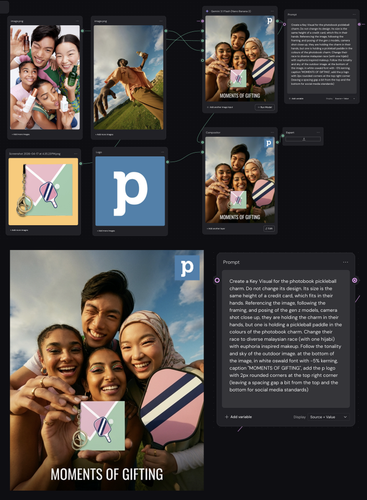
Task: Click large Prompt panel right purple port
Action: point(354,280)
